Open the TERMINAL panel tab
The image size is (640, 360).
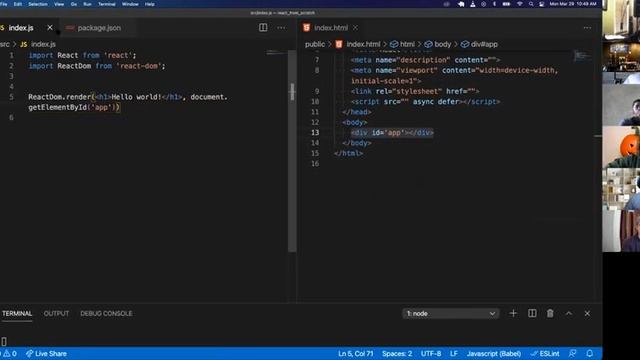tap(17, 313)
